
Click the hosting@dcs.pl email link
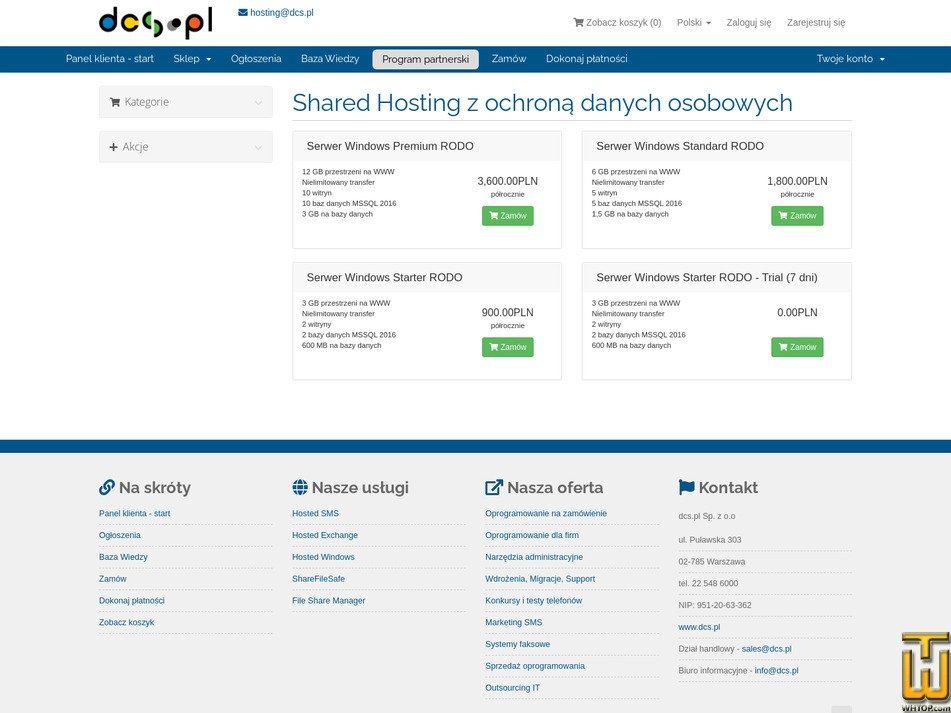pyautogui.click(x=281, y=13)
